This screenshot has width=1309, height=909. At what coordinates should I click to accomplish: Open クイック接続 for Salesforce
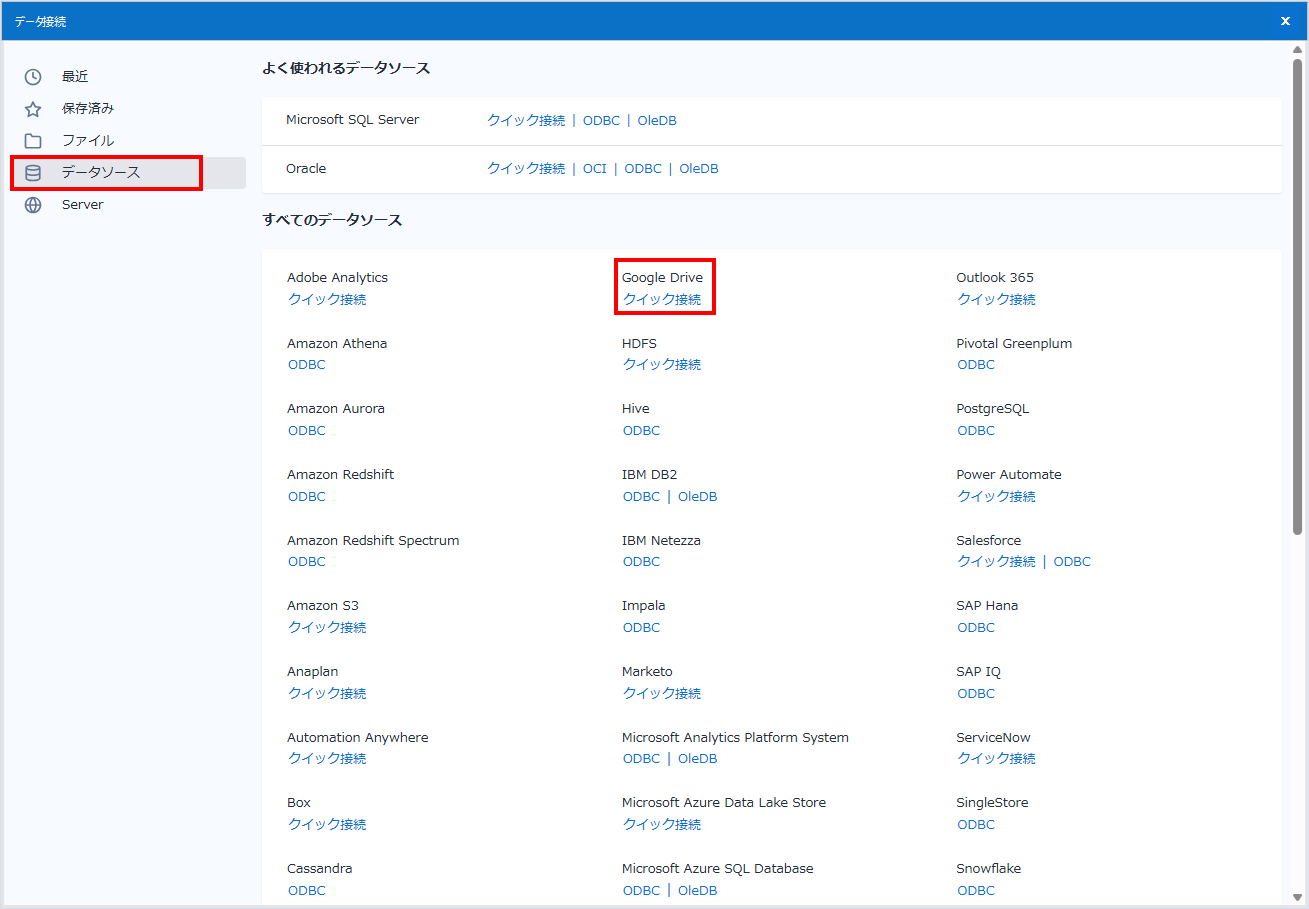[x=996, y=562]
